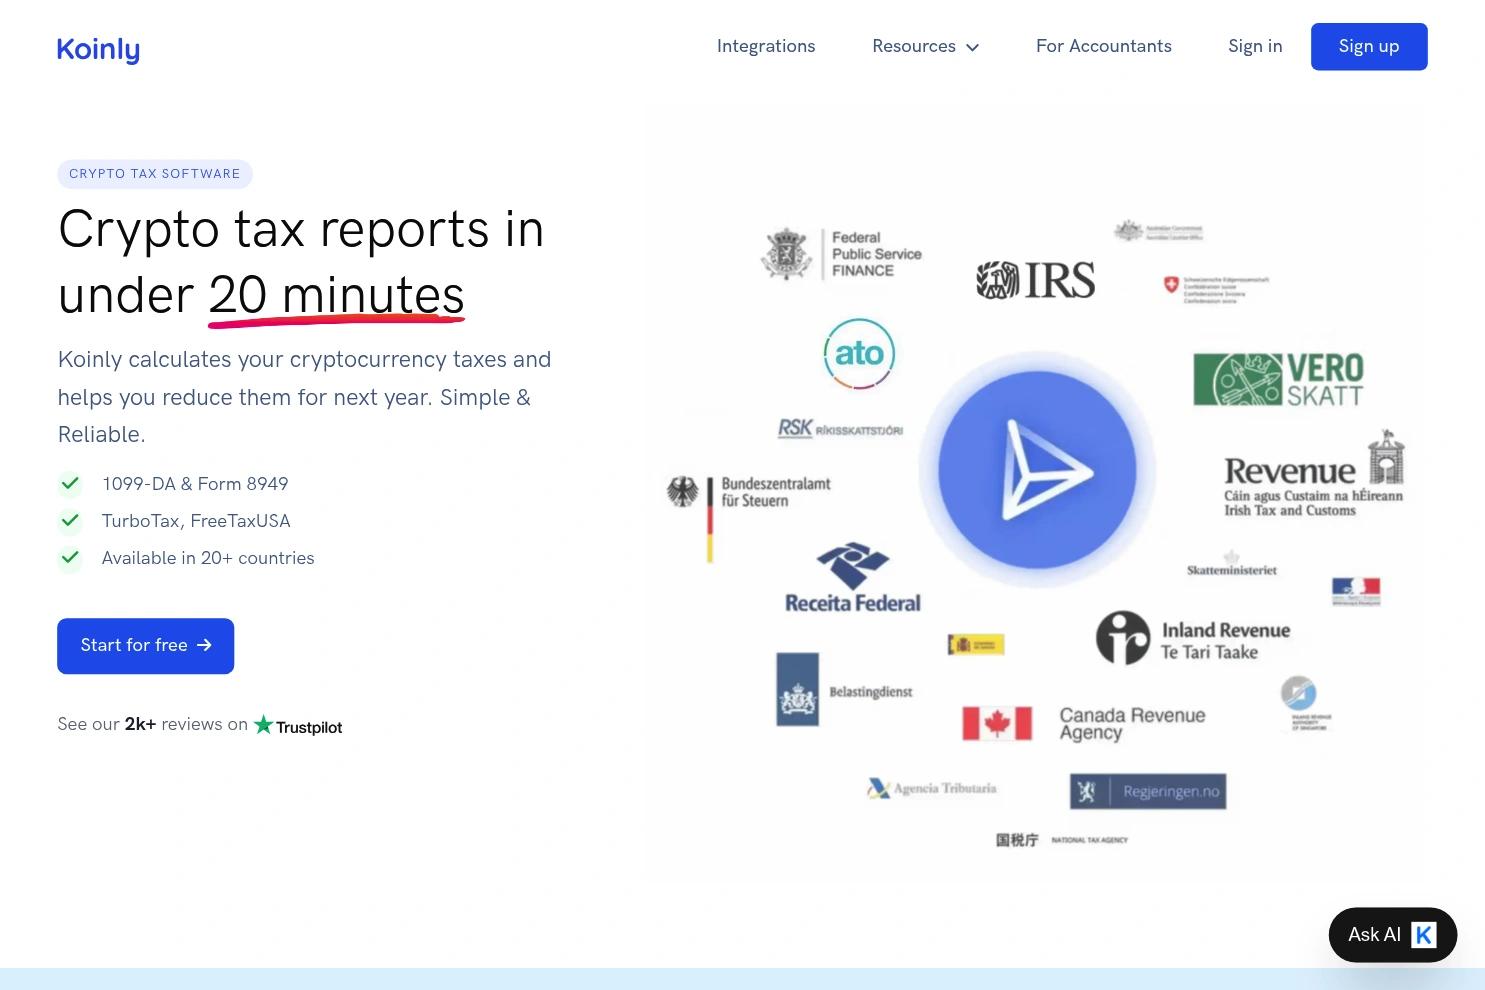Go to For Accountants page

tap(1104, 46)
